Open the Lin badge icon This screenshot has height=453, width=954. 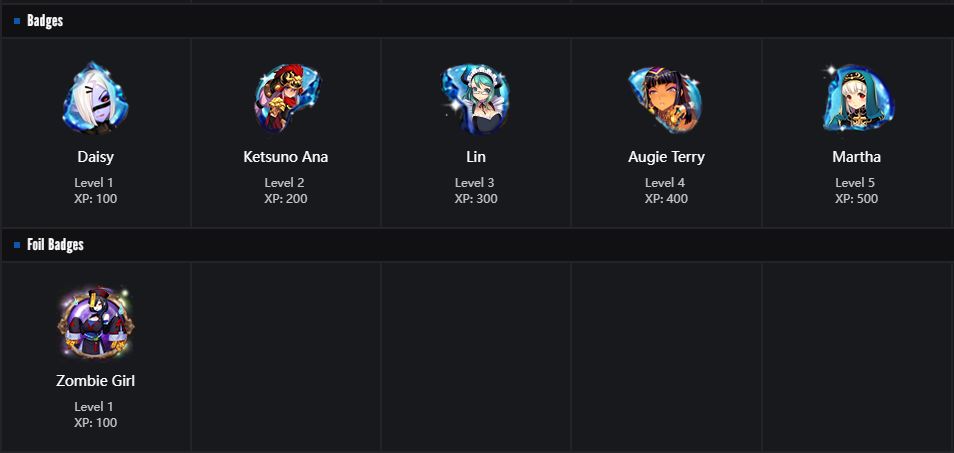tap(475, 98)
